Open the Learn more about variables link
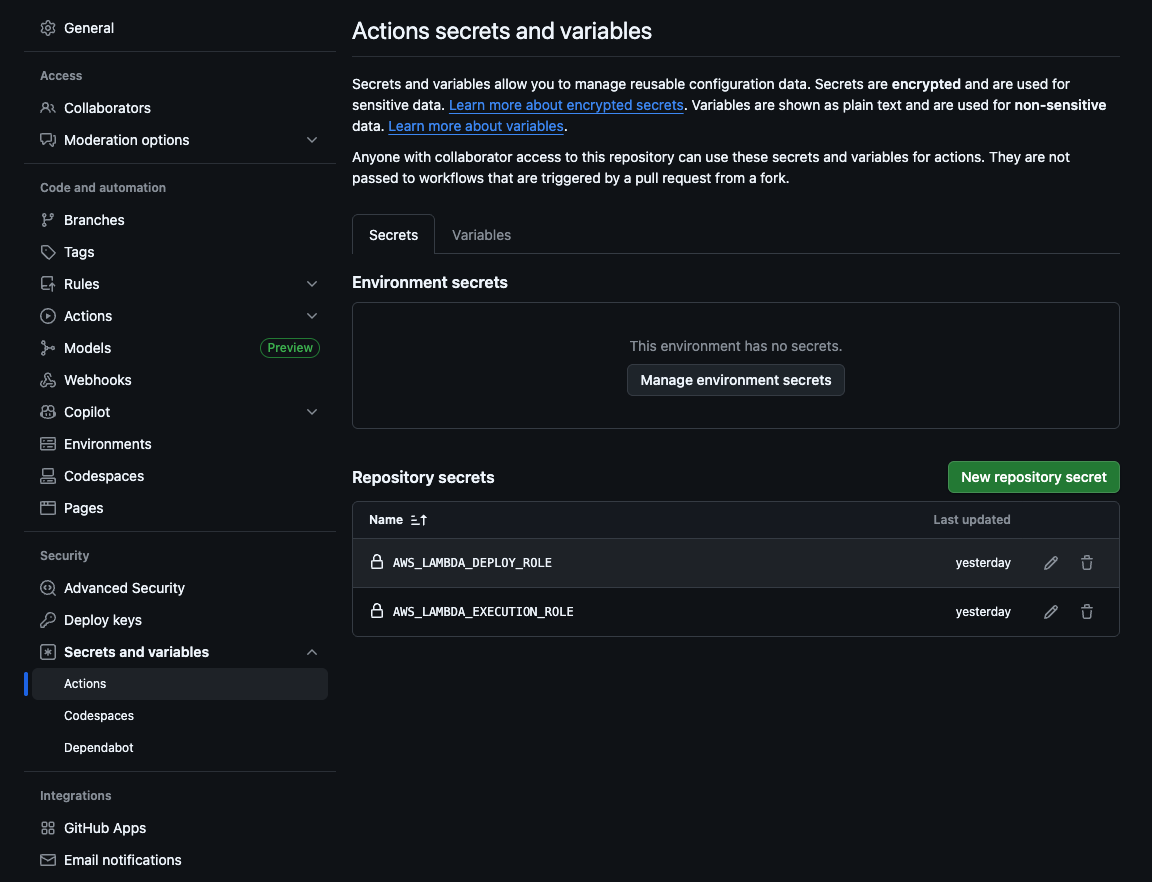1152x882 pixels. [475, 126]
